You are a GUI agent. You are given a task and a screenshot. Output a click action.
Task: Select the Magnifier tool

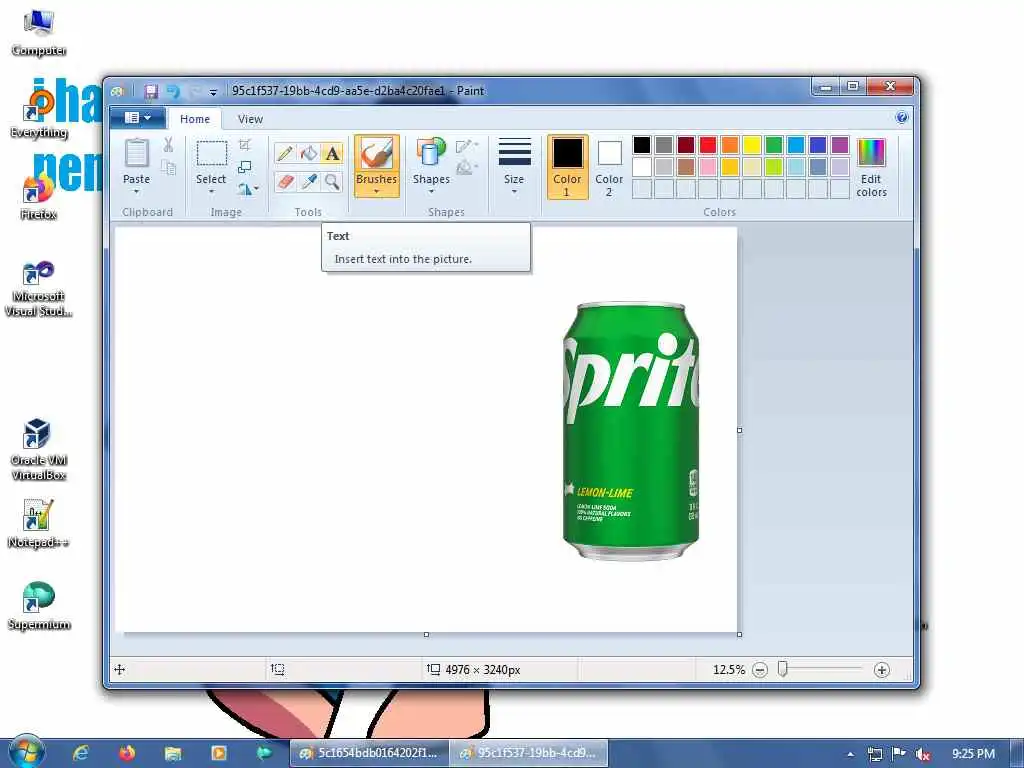332,181
